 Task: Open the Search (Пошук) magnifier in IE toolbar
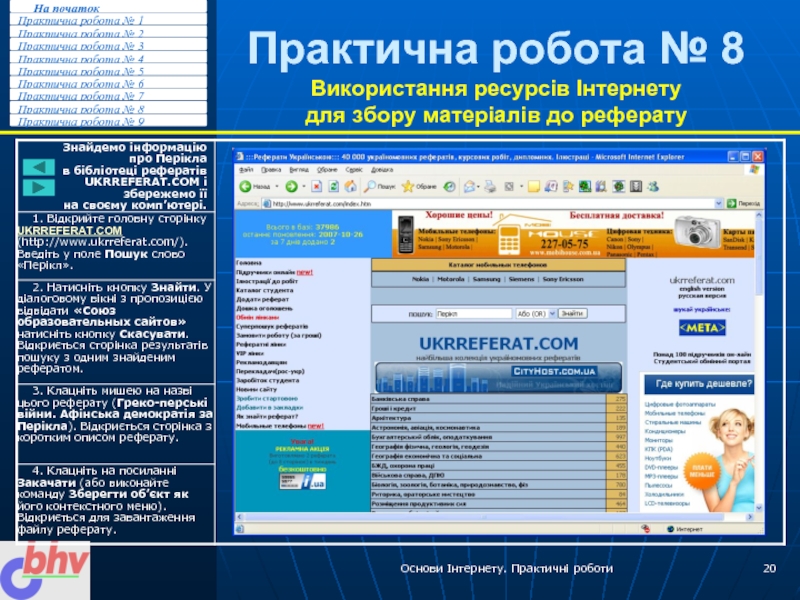pos(379,187)
